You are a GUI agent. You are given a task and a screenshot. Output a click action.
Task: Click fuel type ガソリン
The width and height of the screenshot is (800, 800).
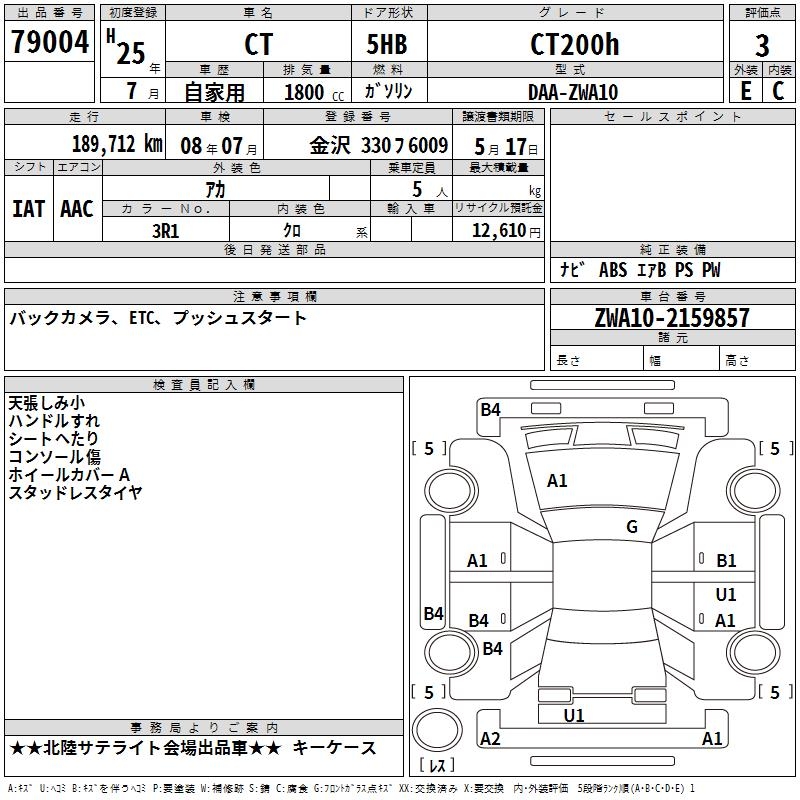pos(388,91)
